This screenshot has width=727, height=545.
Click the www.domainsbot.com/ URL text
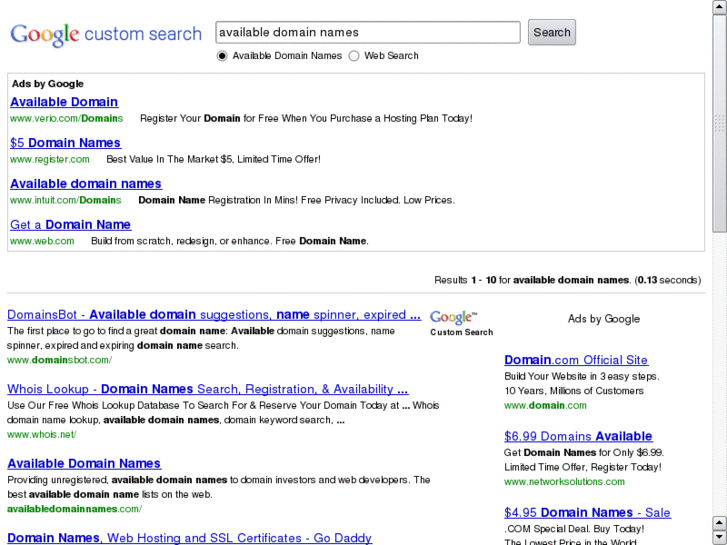pyautogui.click(x=59, y=360)
